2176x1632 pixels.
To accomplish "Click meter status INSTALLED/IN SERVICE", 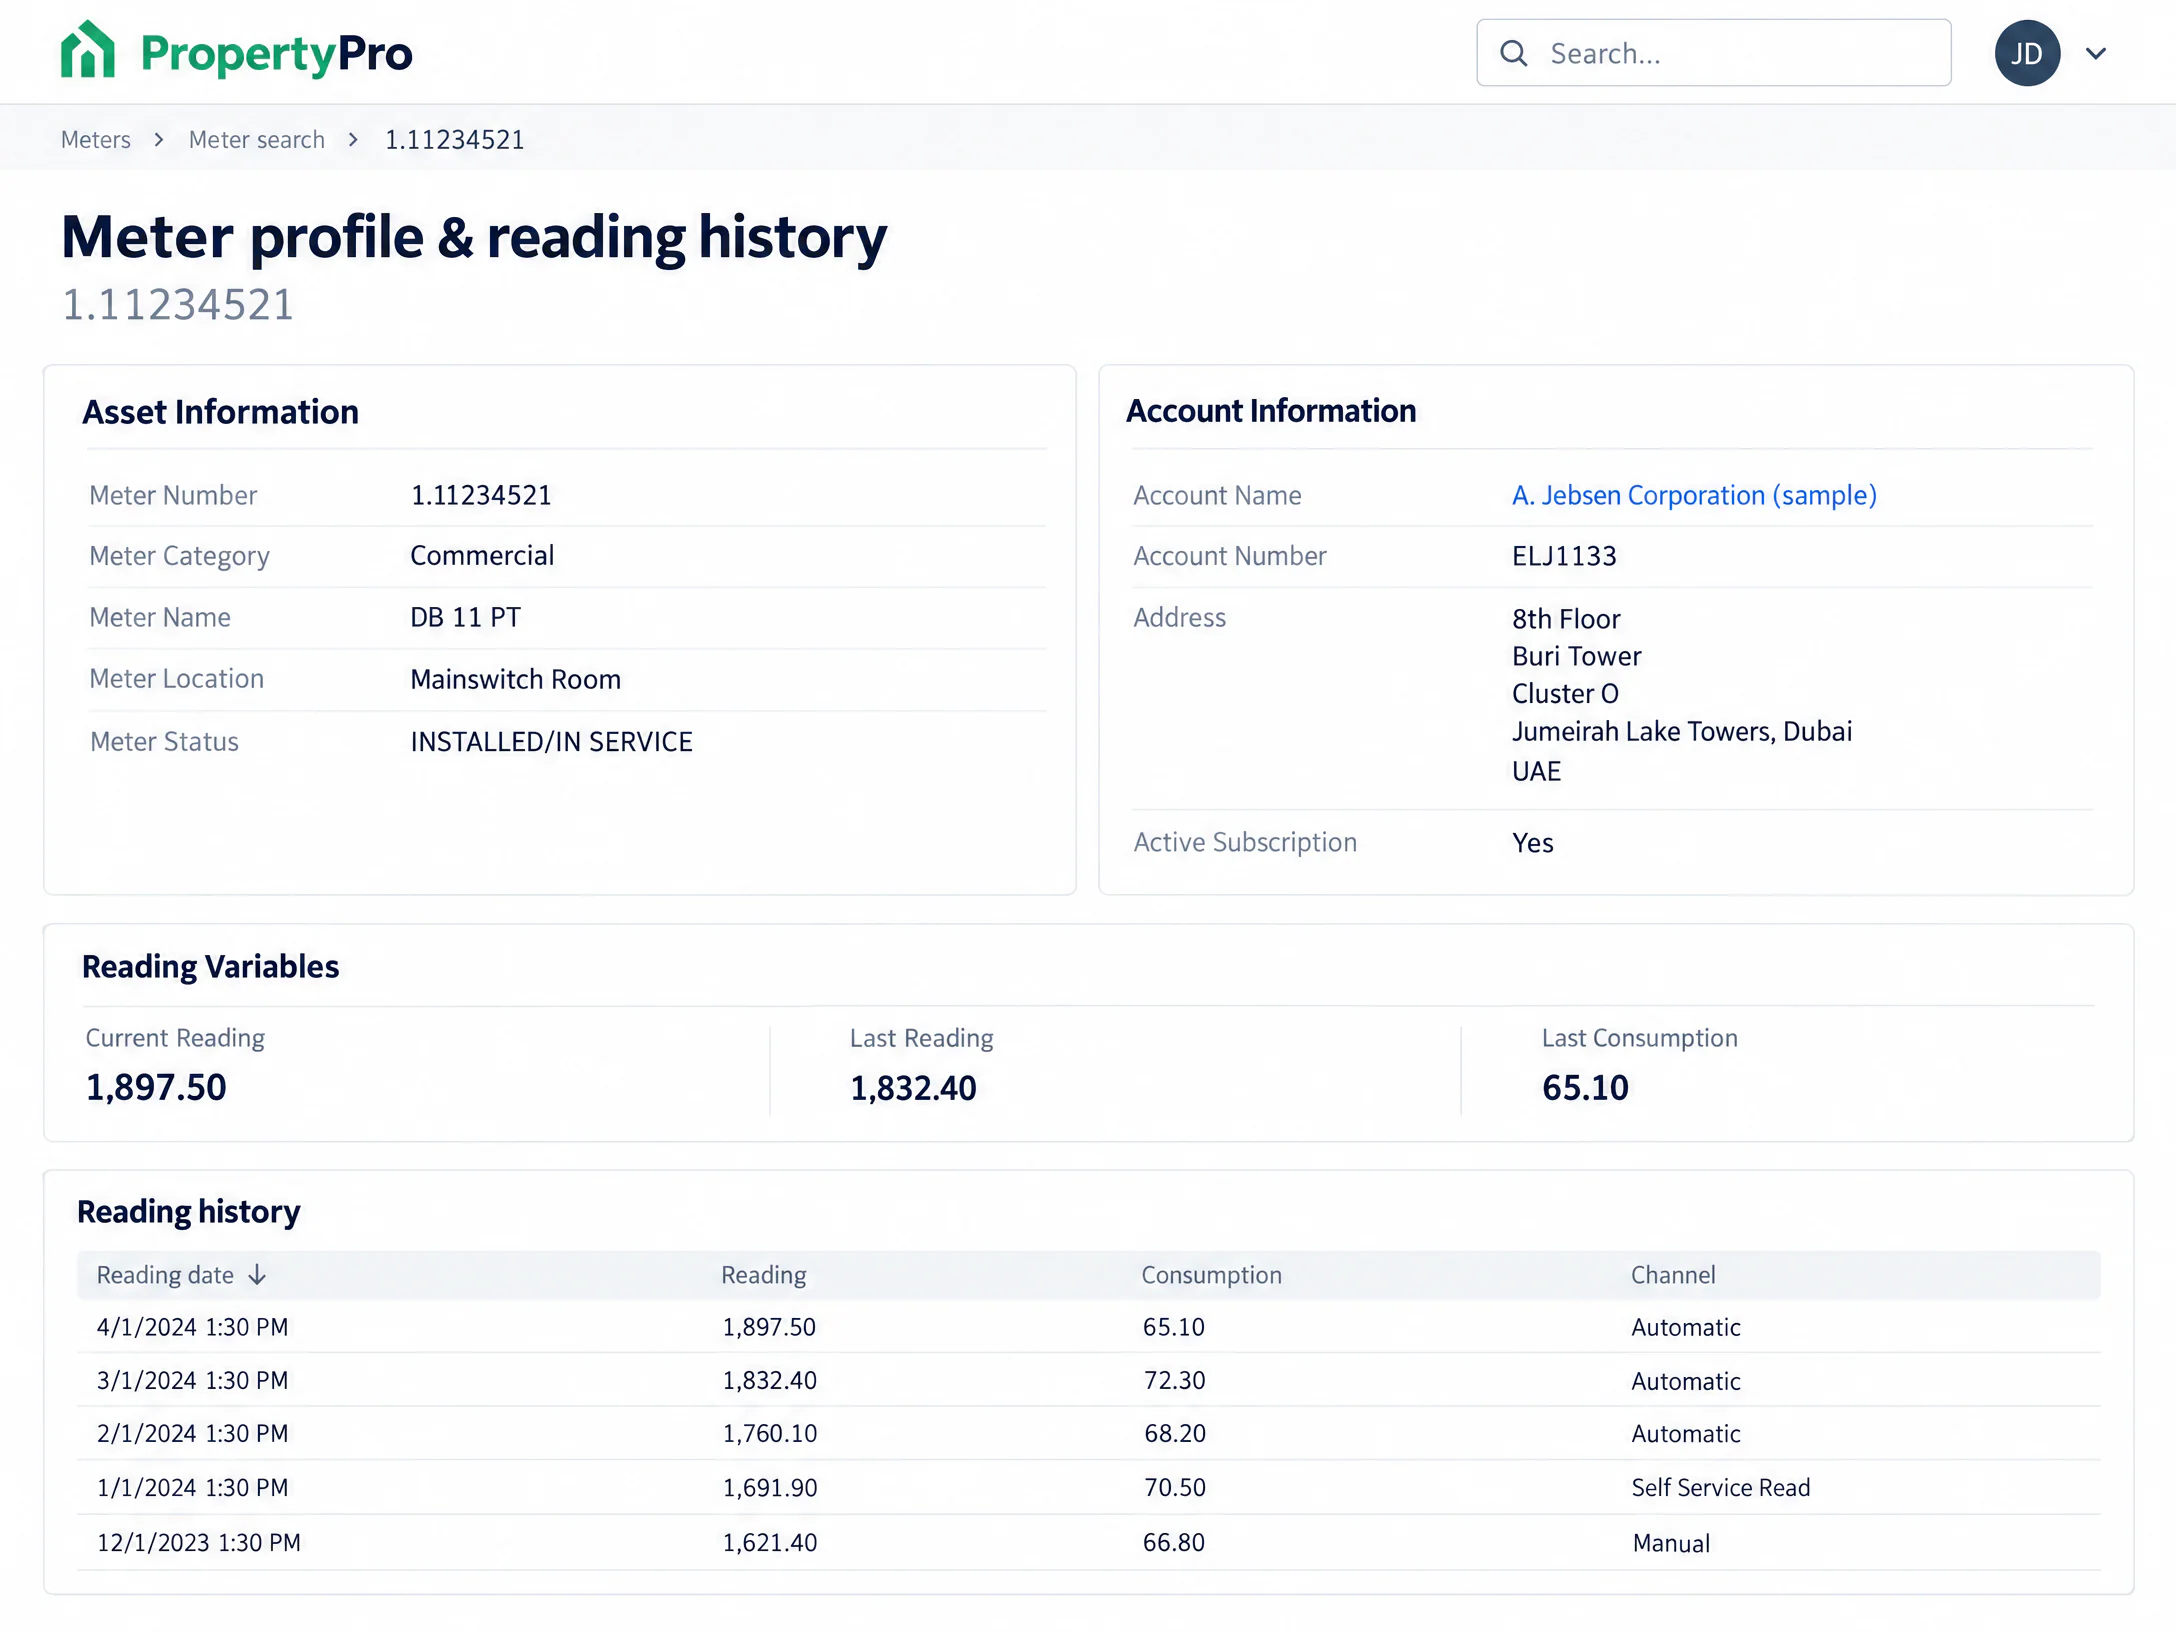I will click(x=551, y=741).
